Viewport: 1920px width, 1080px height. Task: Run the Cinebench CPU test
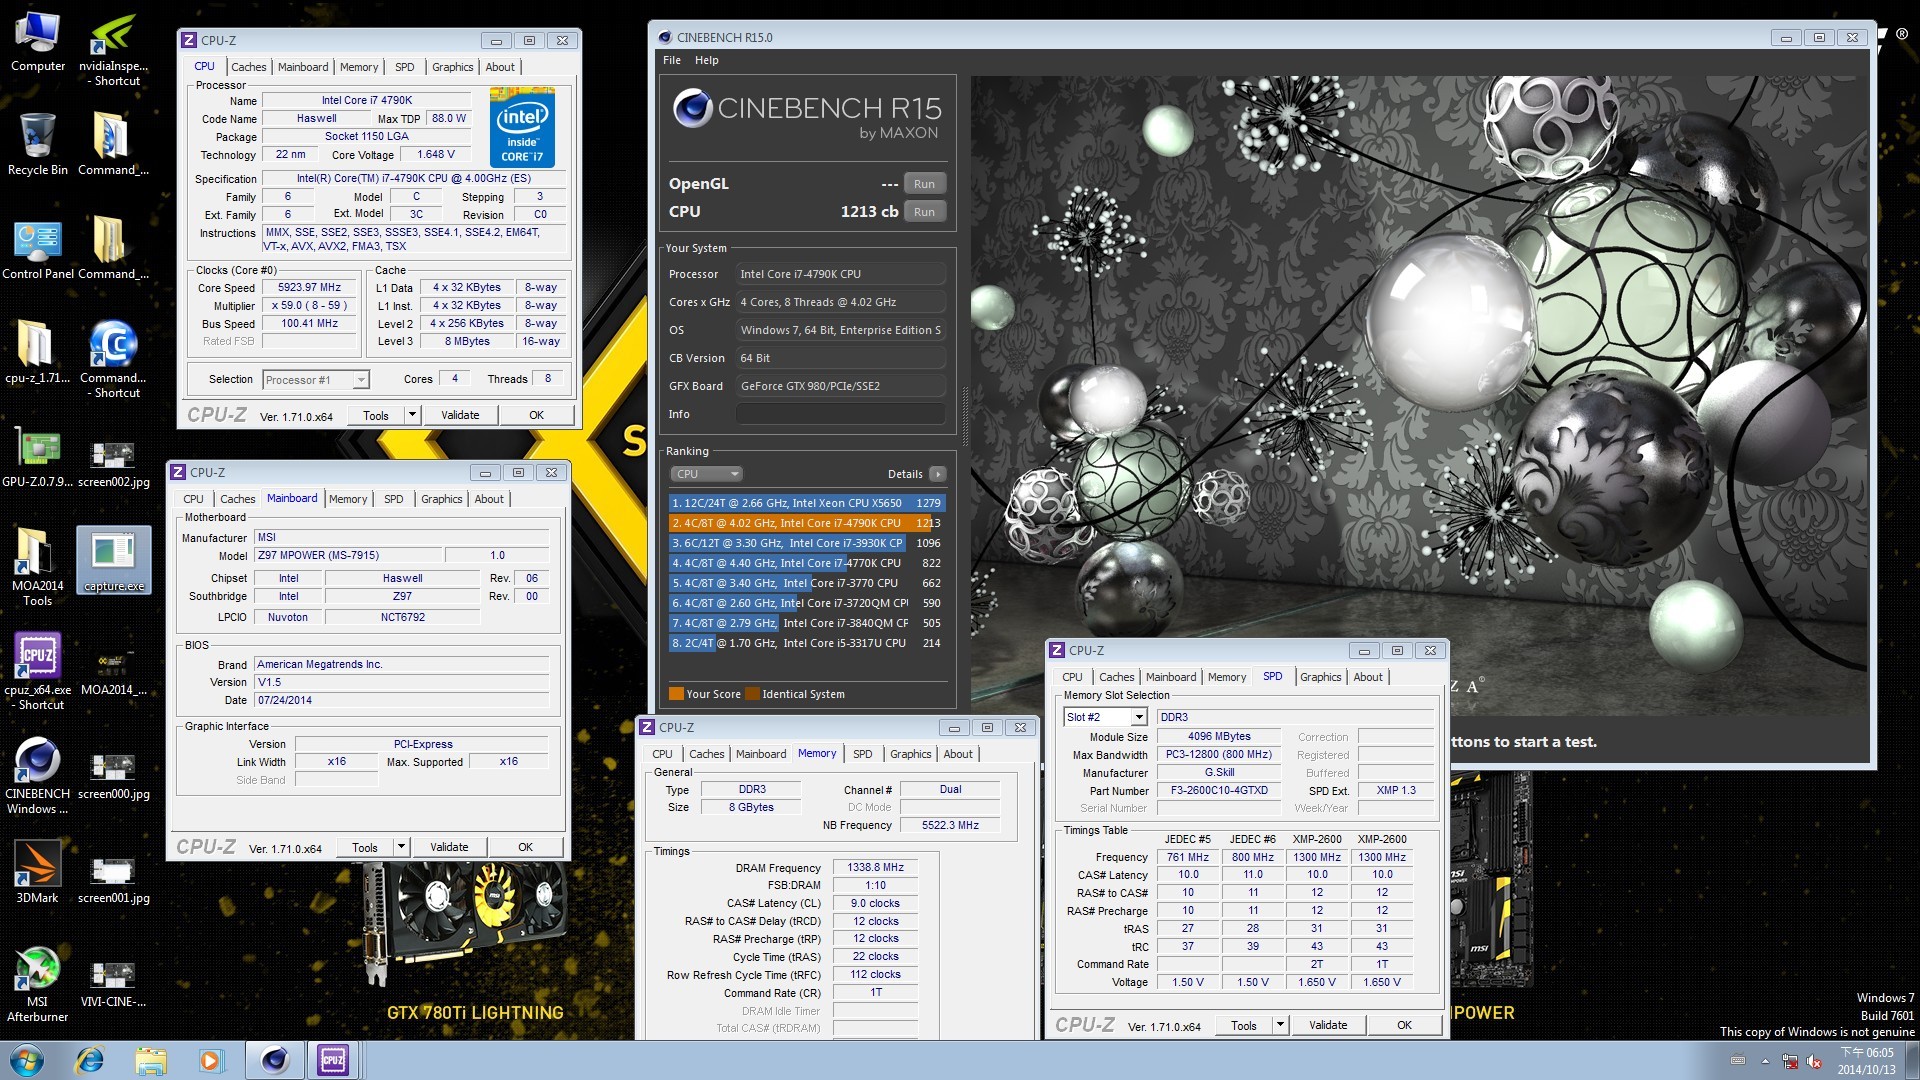[x=924, y=212]
